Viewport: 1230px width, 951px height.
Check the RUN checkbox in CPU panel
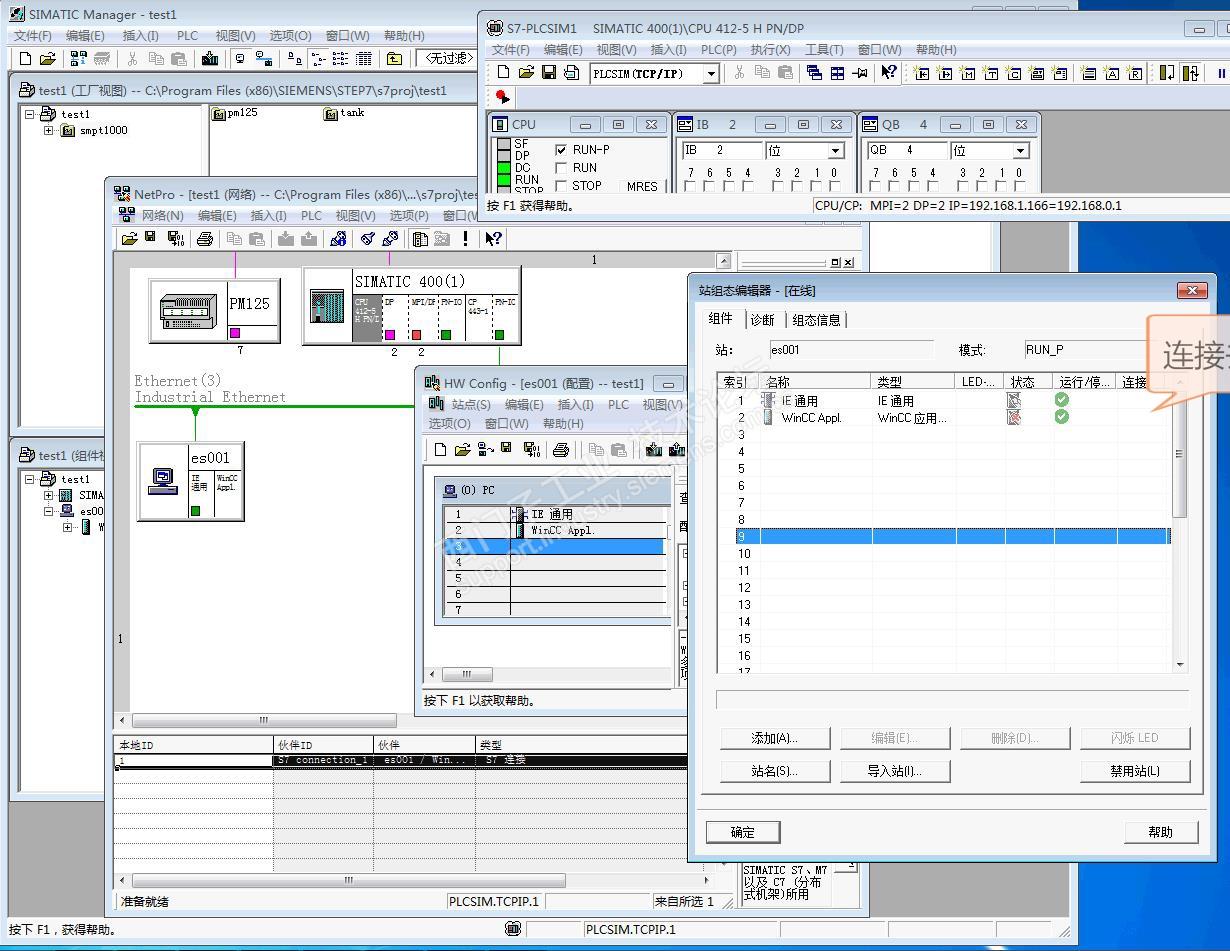[x=561, y=168]
